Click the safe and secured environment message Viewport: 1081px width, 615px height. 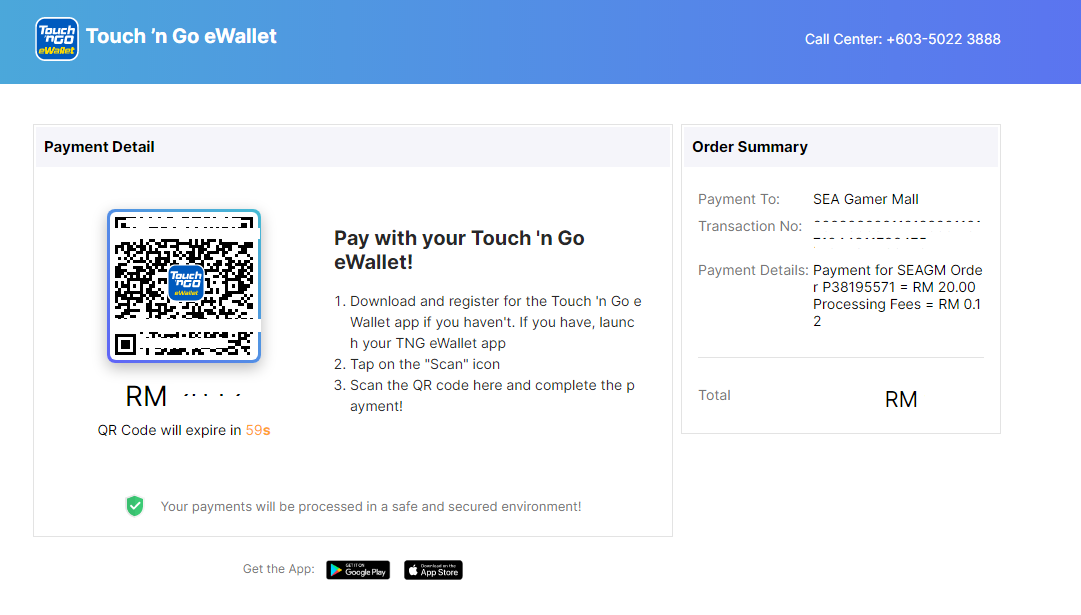coord(371,507)
